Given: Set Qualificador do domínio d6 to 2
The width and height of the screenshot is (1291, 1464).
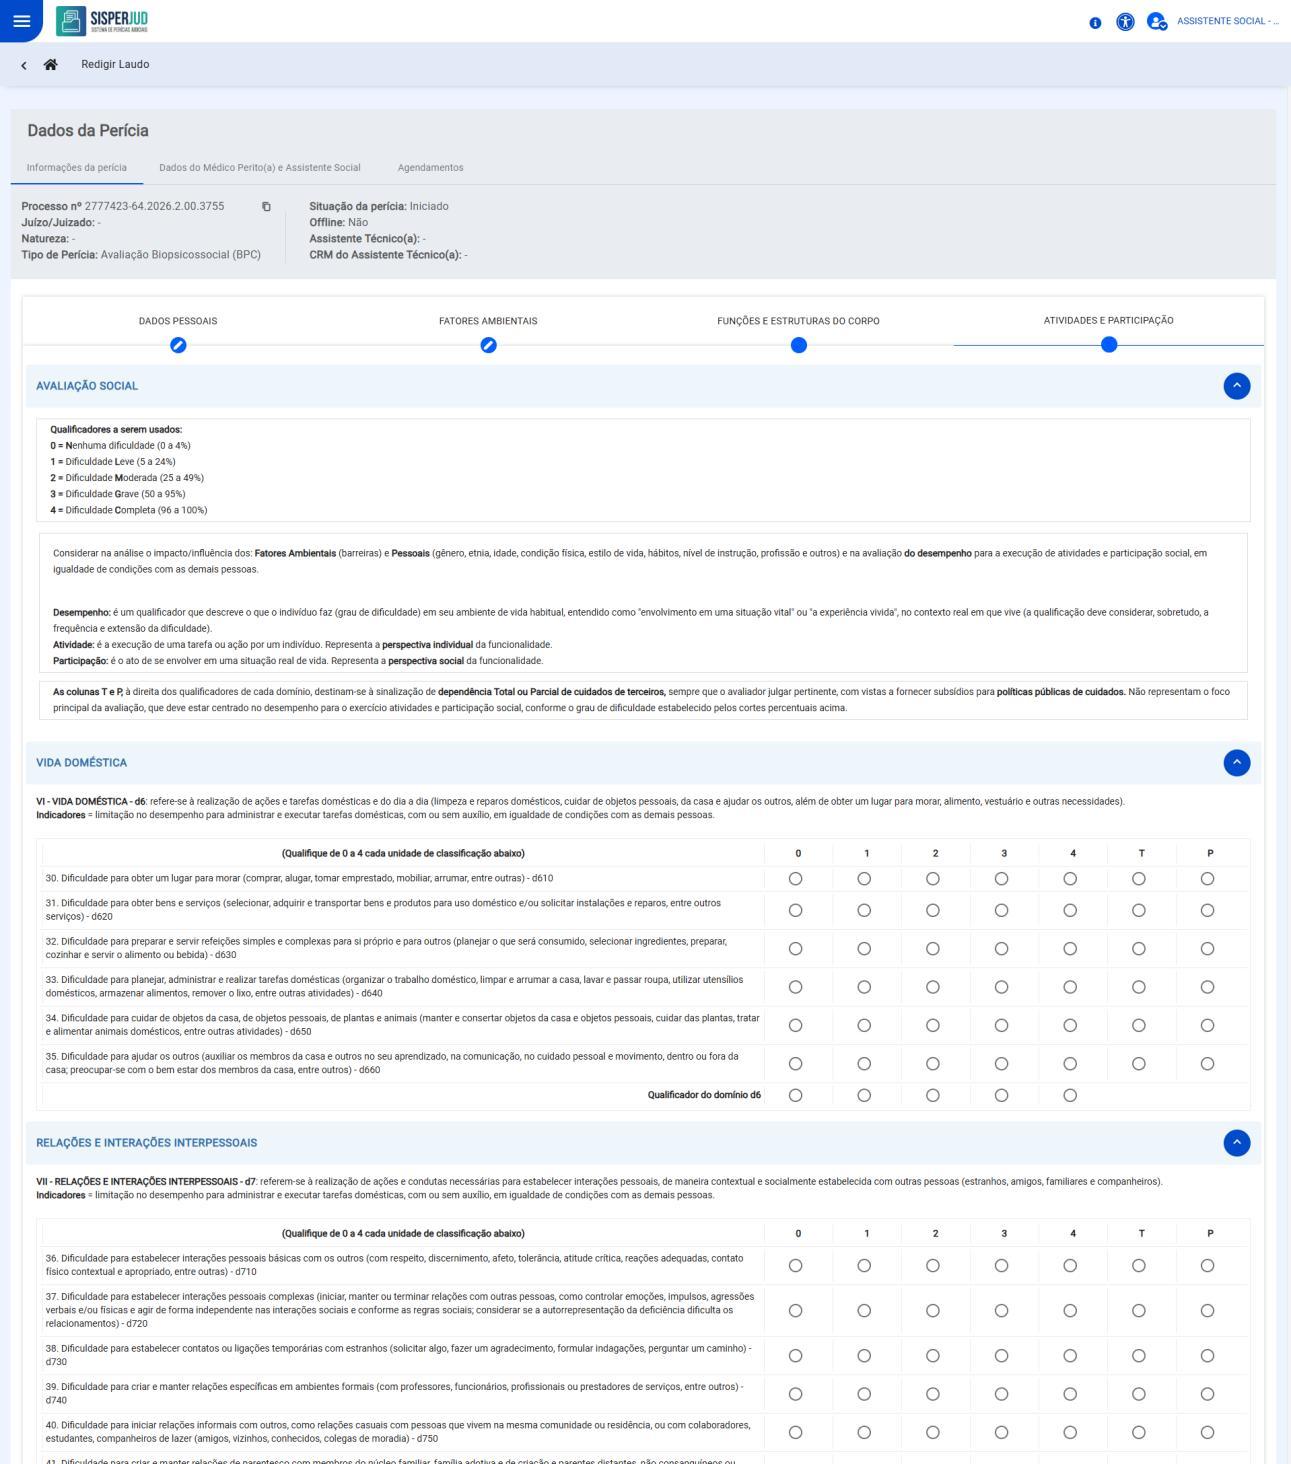Looking at the screenshot, I should pos(933,1095).
